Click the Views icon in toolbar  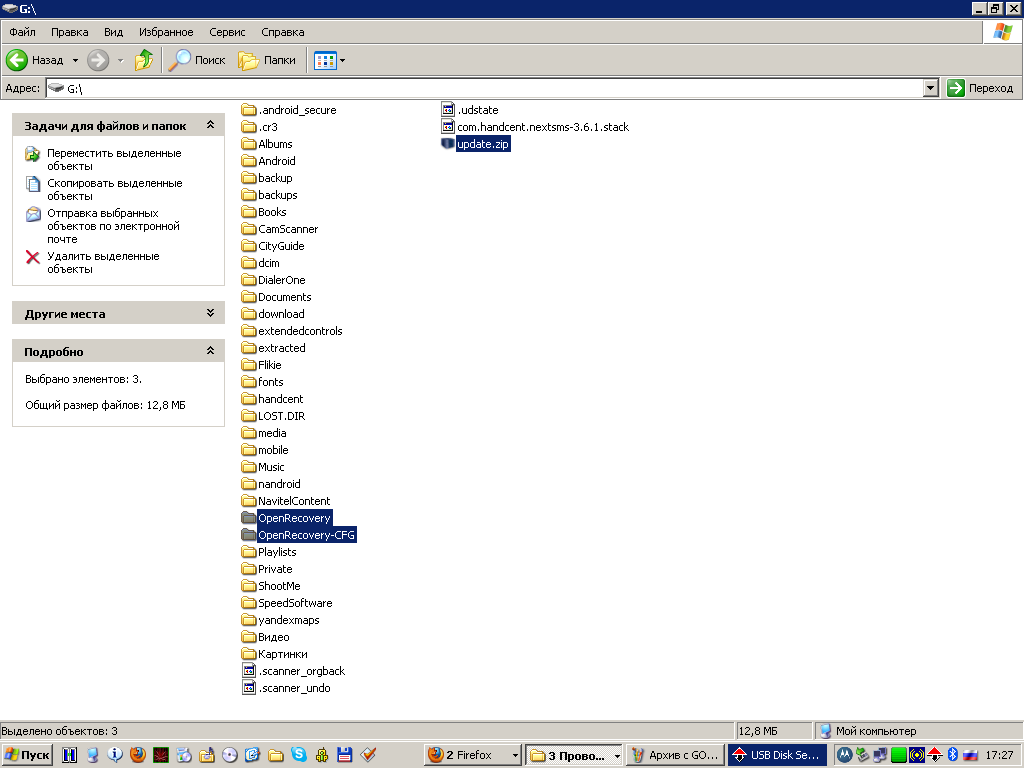pos(325,61)
